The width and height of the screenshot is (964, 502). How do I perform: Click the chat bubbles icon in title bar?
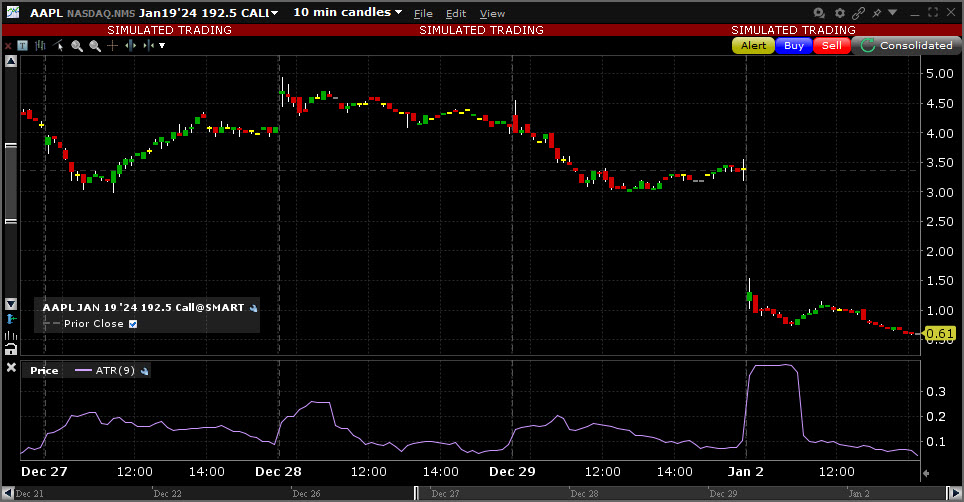click(x=819, y=13)
